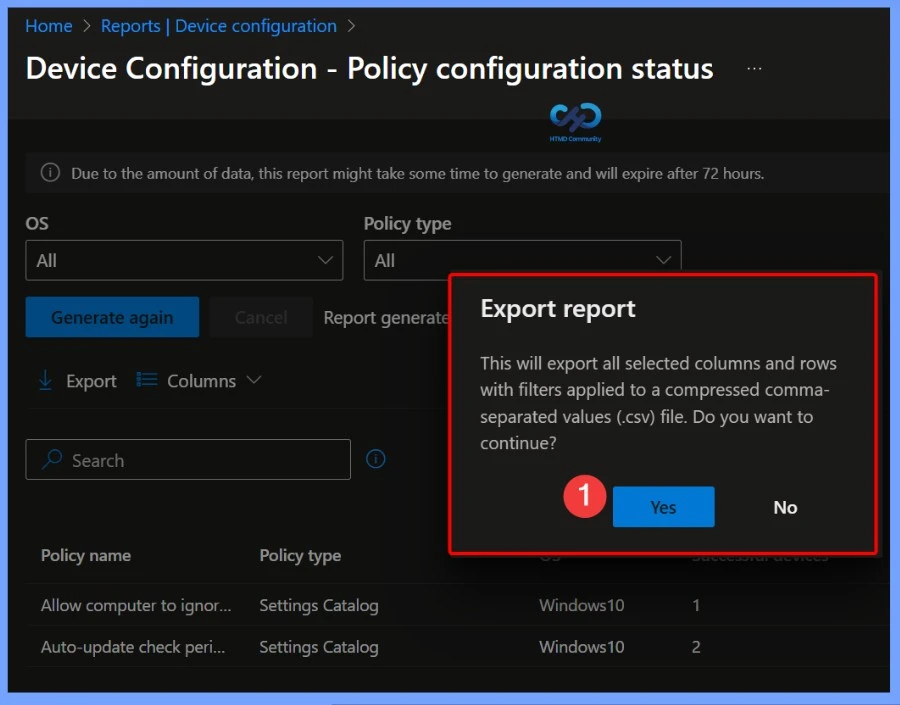Click the info circle icon next to the search box
Image resolution: width=900 pixels, height=705 pixels.
(x=375, y=458)
